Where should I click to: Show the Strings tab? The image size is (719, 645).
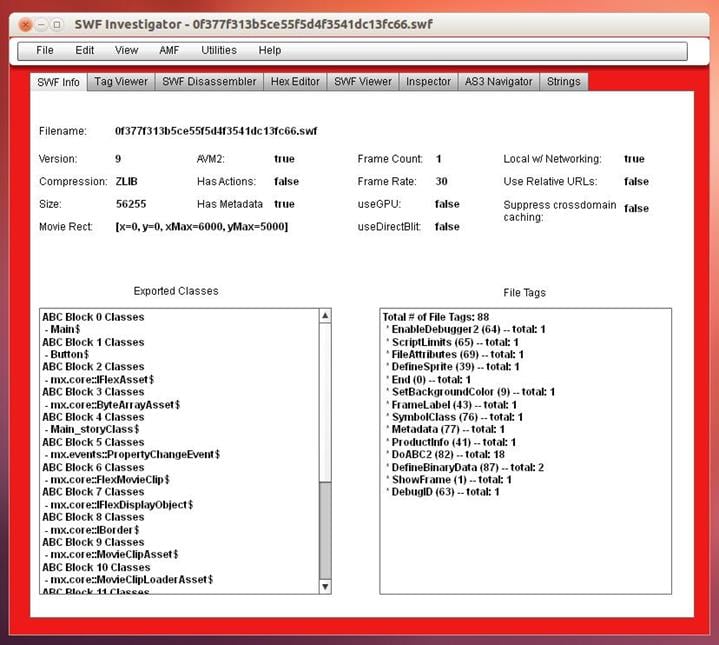(563, 82)
